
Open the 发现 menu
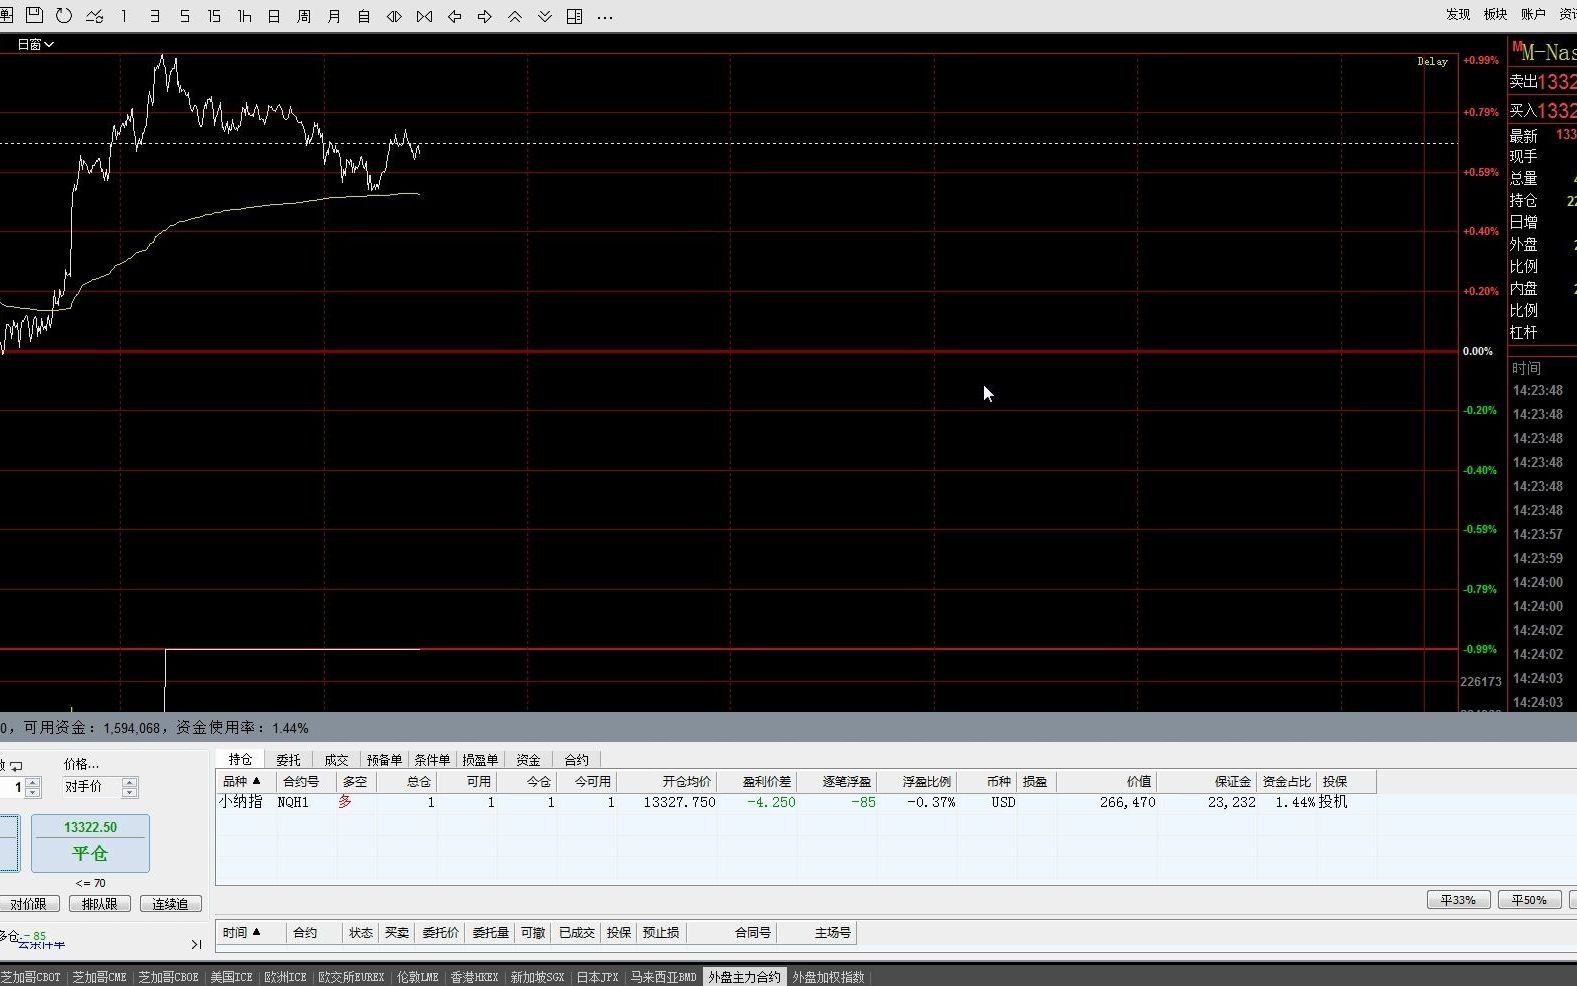tap(1458, 14)
